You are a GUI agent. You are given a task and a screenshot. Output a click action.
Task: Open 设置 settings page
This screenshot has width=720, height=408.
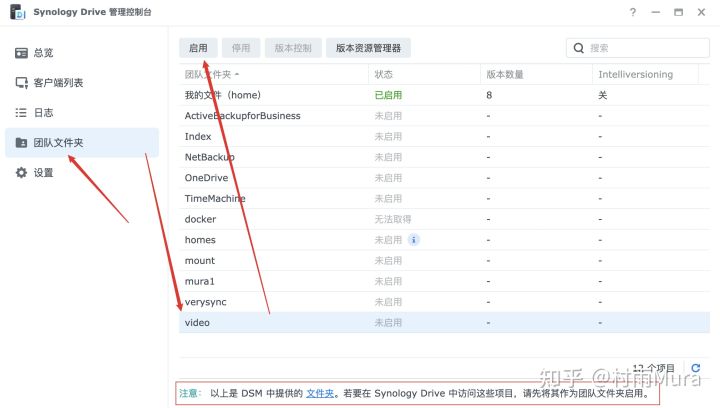click(82, 173)
